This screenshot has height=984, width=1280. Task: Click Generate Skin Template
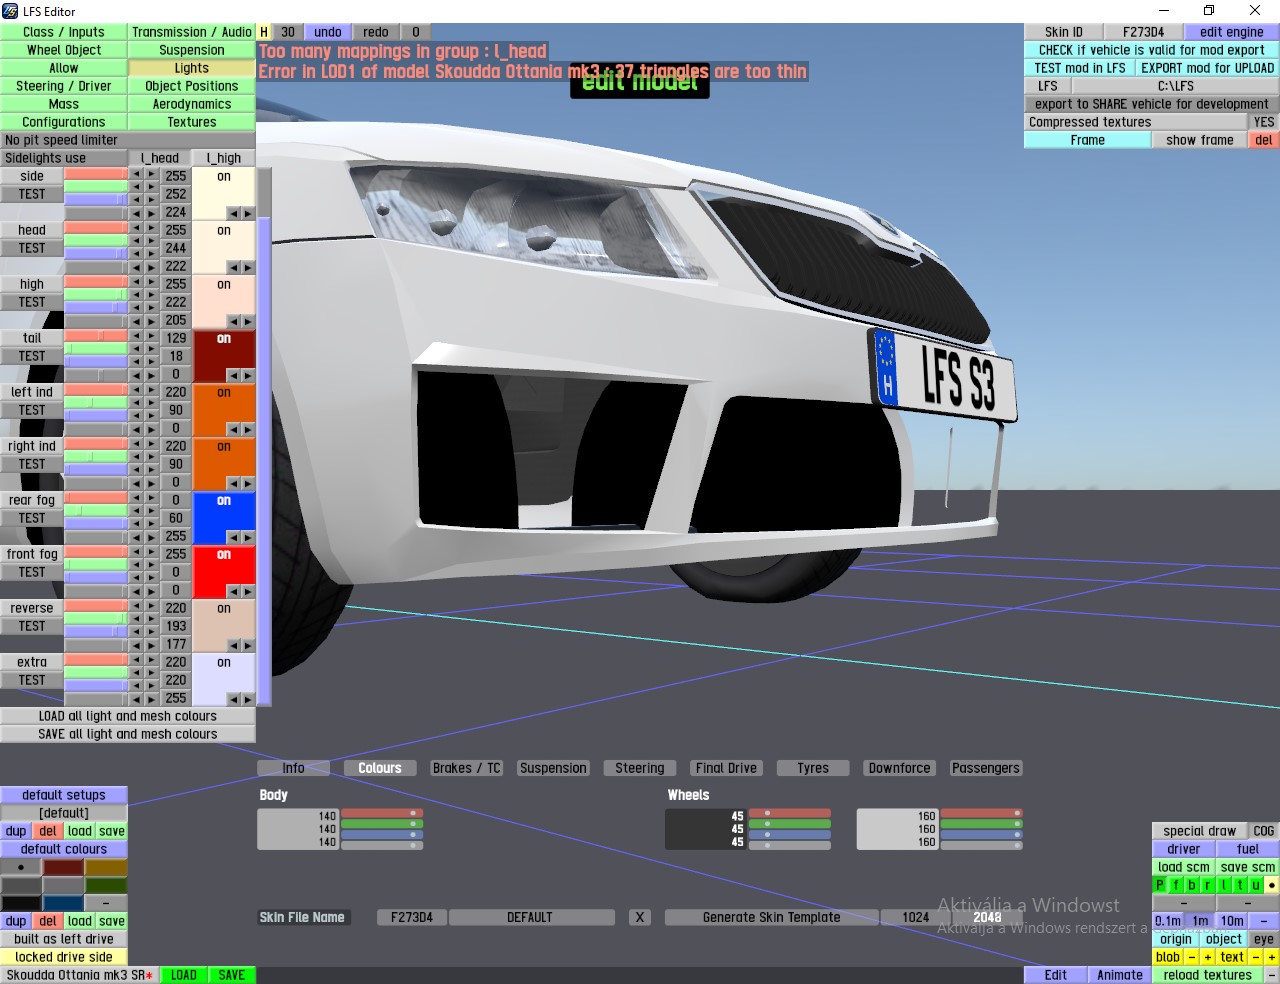point(772,917)
